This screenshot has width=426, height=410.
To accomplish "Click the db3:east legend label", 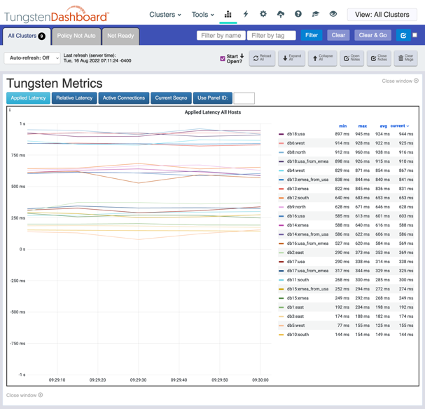I will (295, 316).
